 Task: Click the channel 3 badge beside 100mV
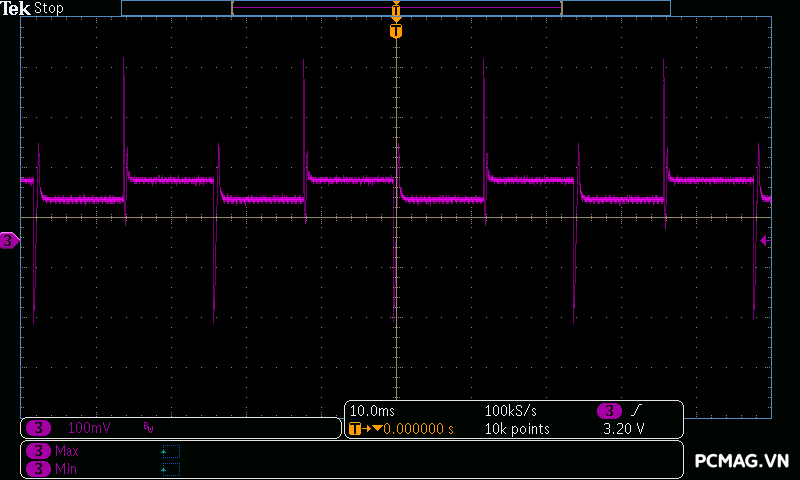tap(39, 428)
